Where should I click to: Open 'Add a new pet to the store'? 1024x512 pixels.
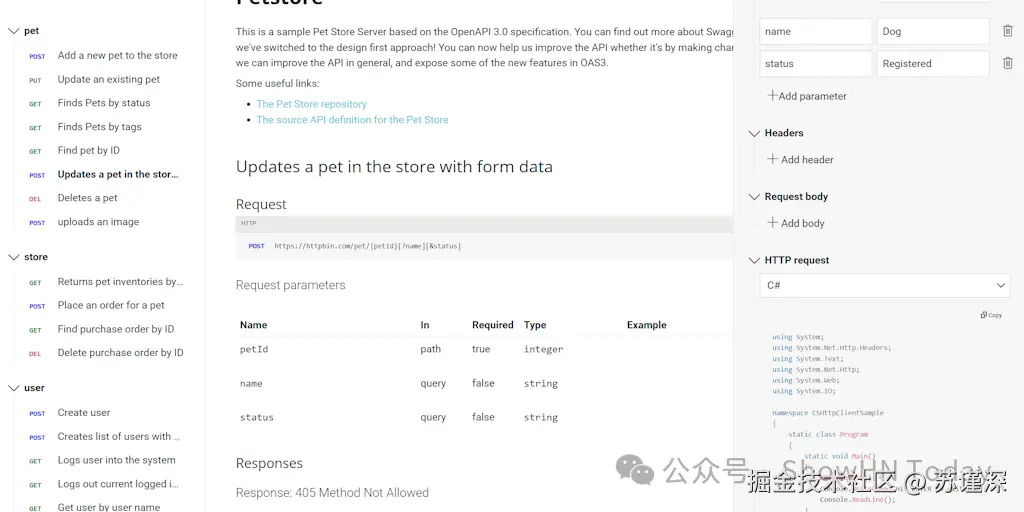[117, 56]
